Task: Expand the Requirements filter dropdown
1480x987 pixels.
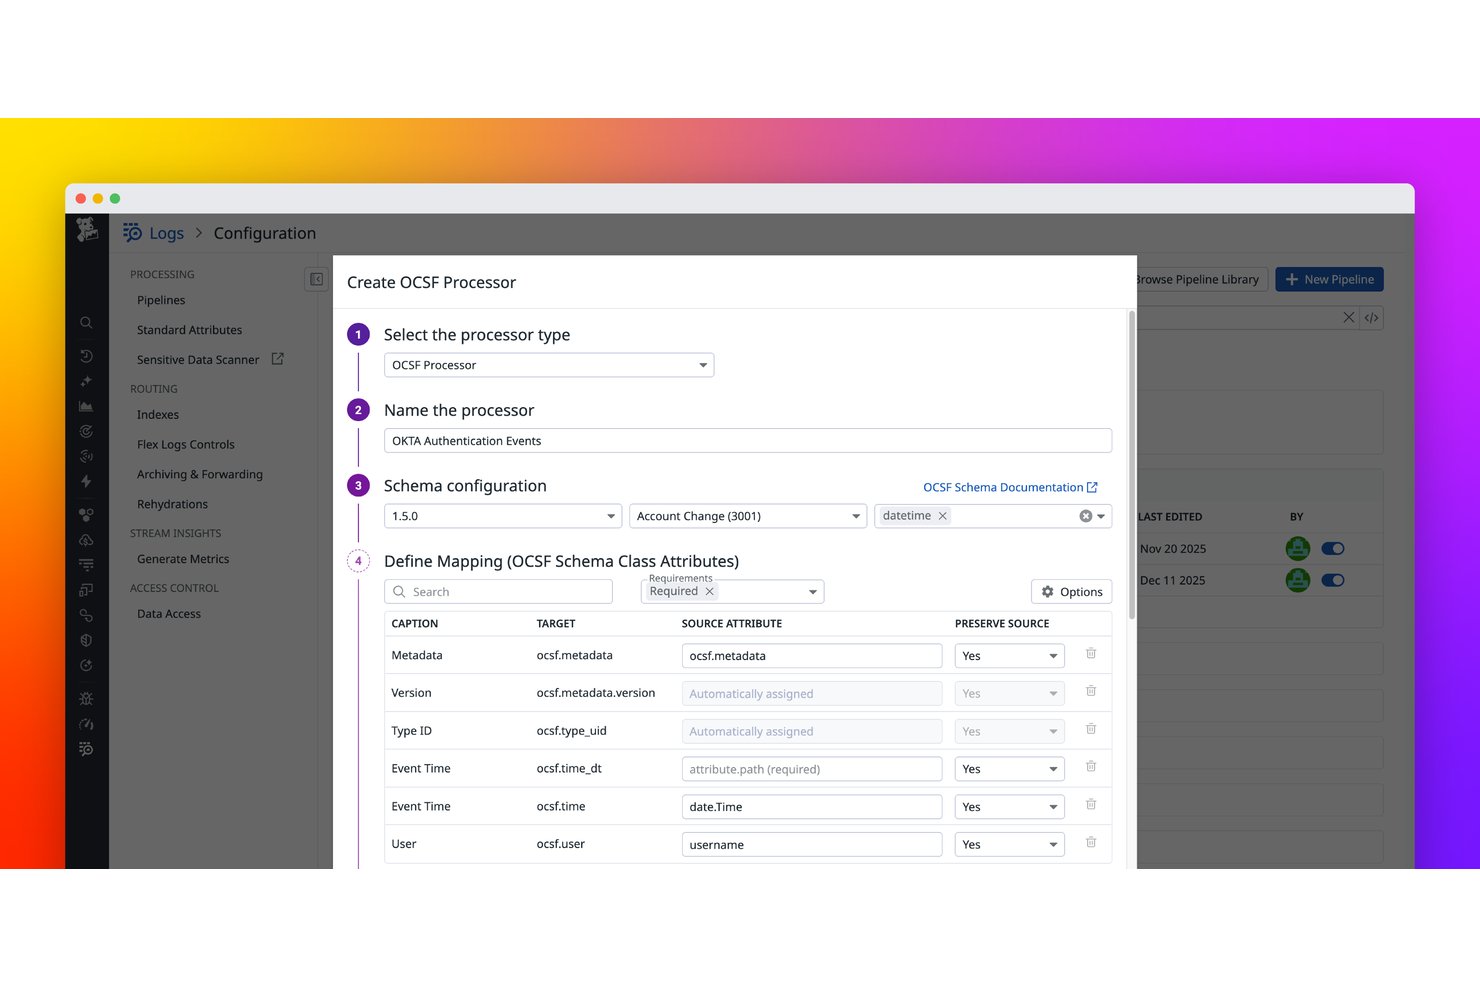Action: point(813,592)
